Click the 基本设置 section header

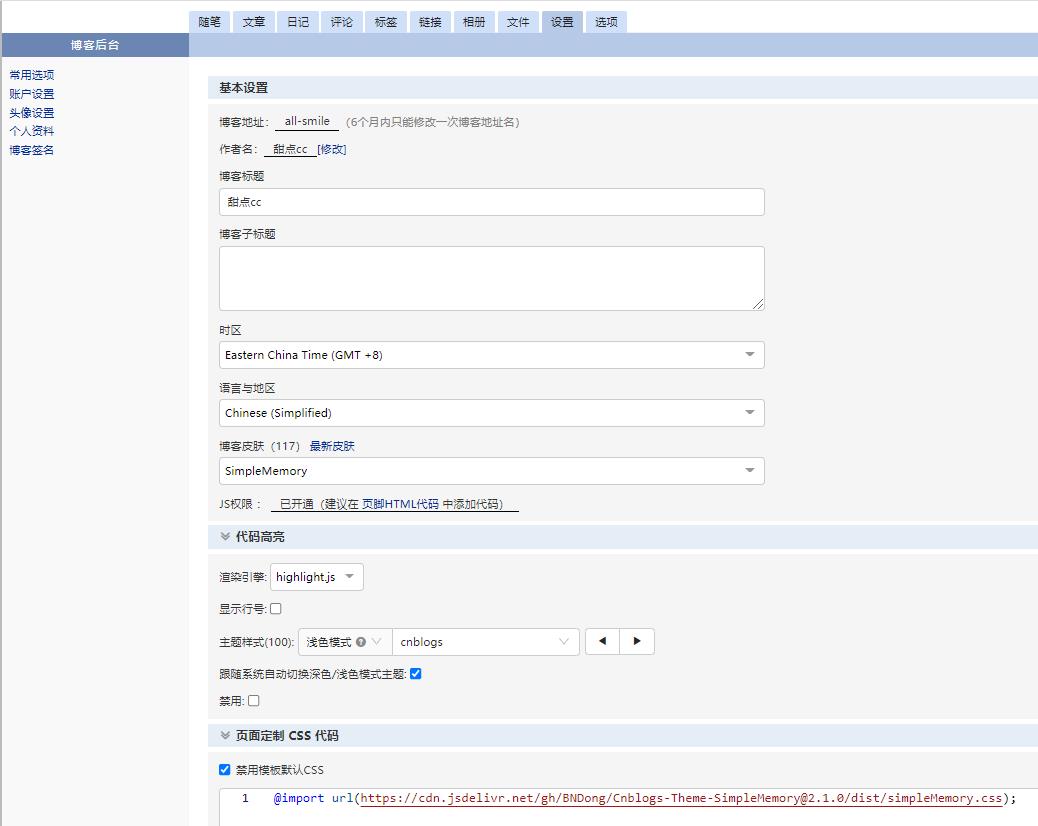622,87
